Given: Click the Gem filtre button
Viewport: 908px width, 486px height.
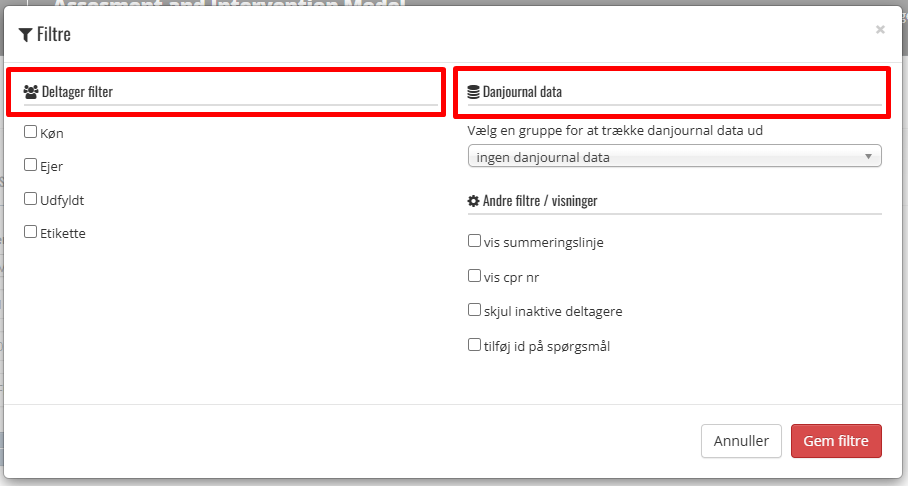Looking at the screenshot, I should 836,441.
